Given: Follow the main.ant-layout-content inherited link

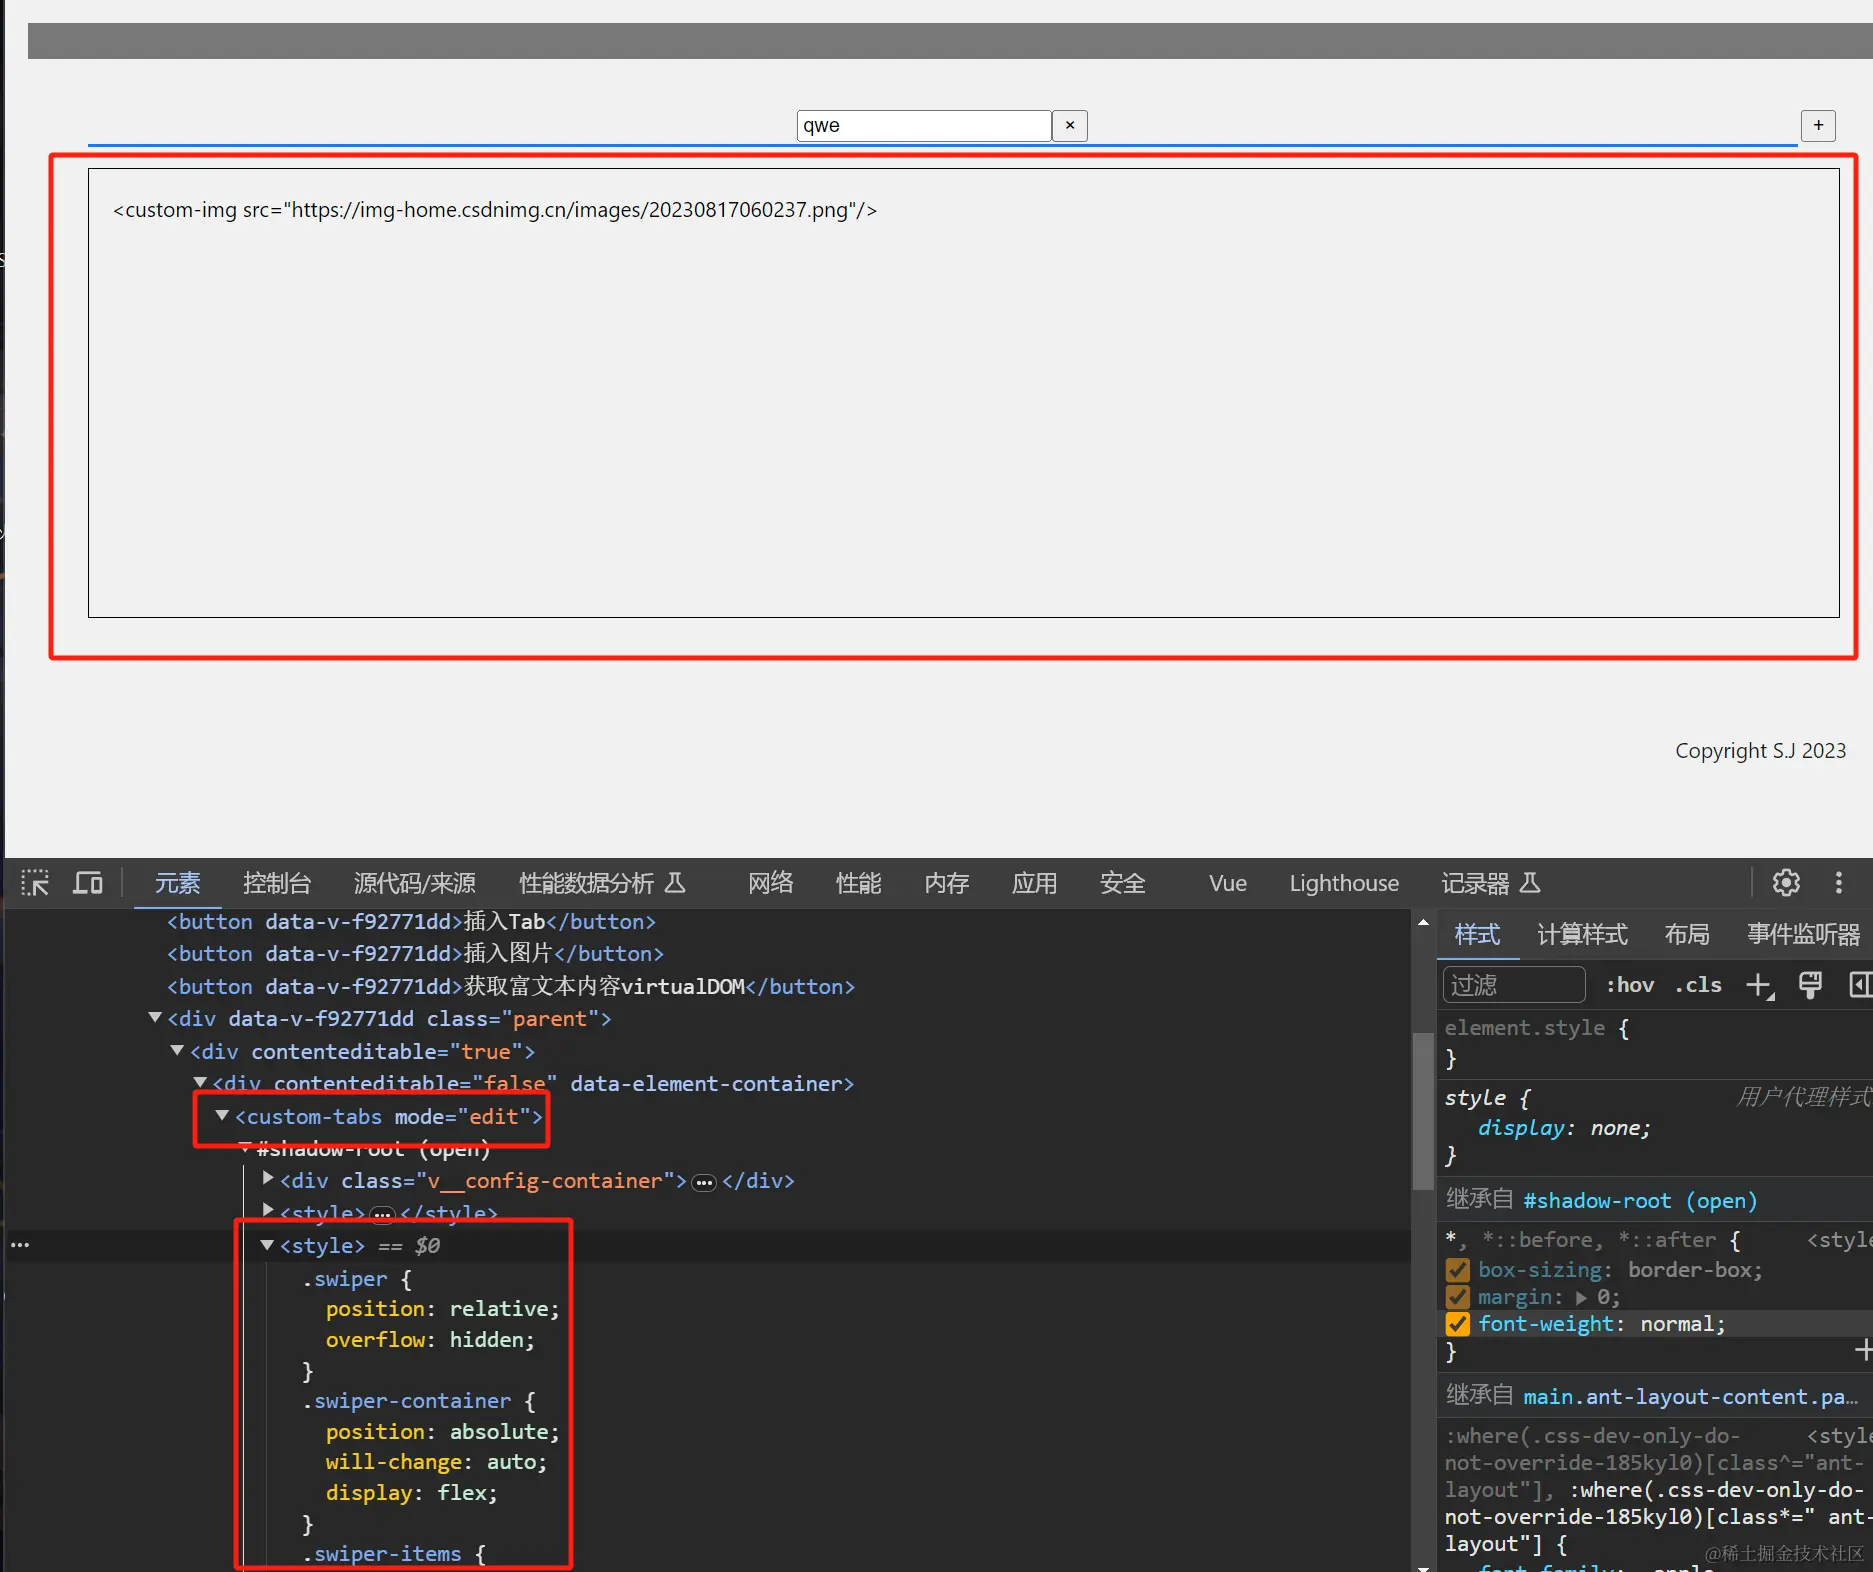Looking at the screenshot, I should 1690,1397.
